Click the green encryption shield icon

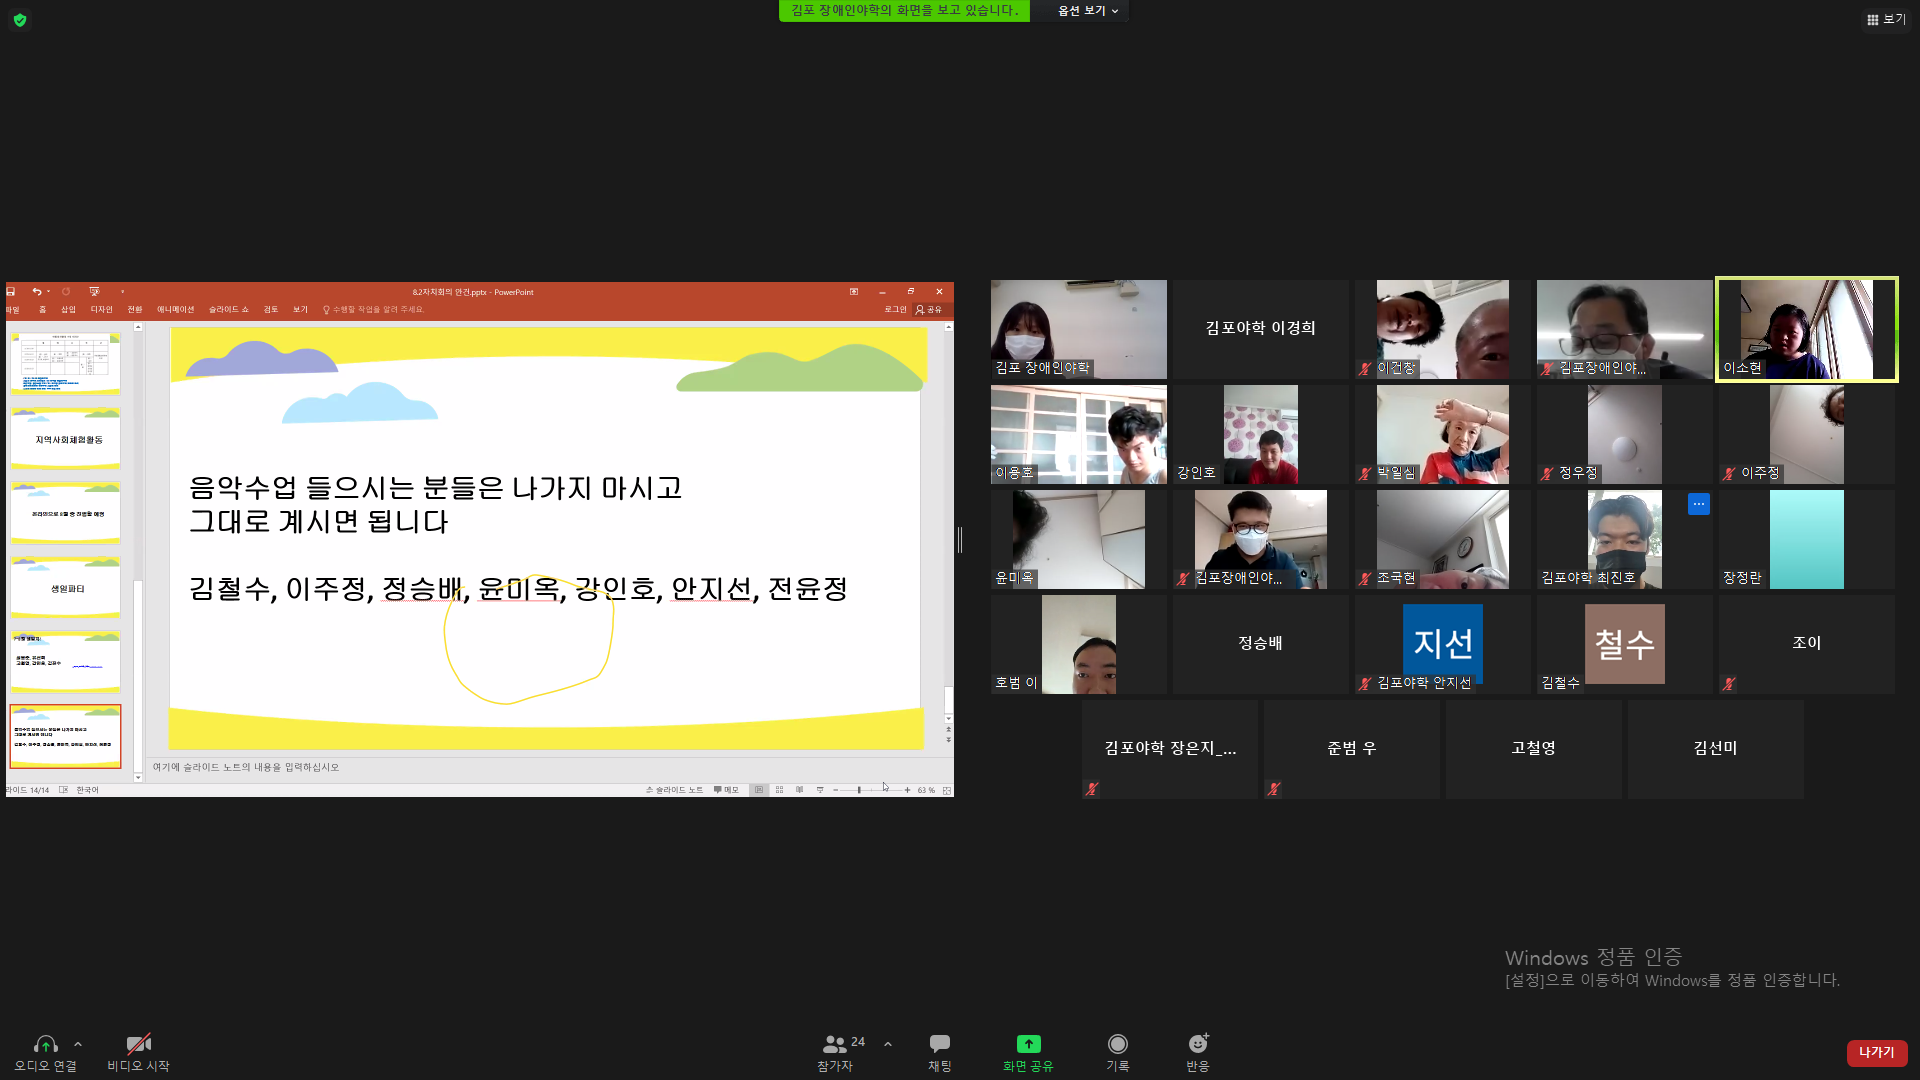click(x=20, y=20)
